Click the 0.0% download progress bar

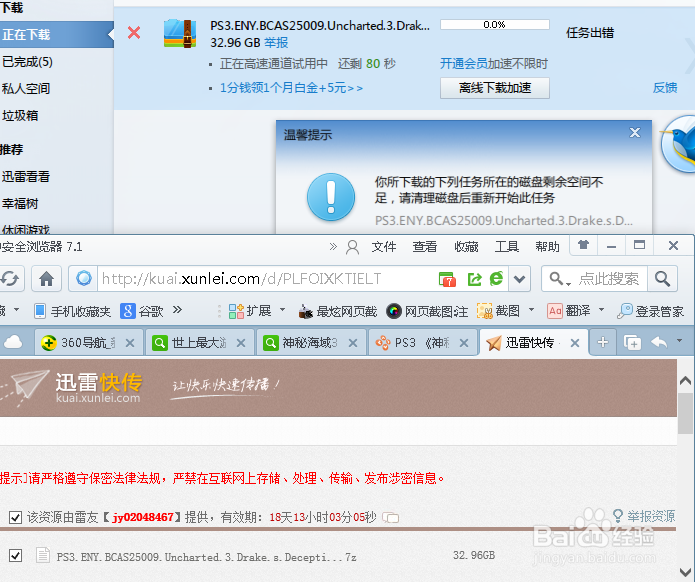click(x=495, y=24)
